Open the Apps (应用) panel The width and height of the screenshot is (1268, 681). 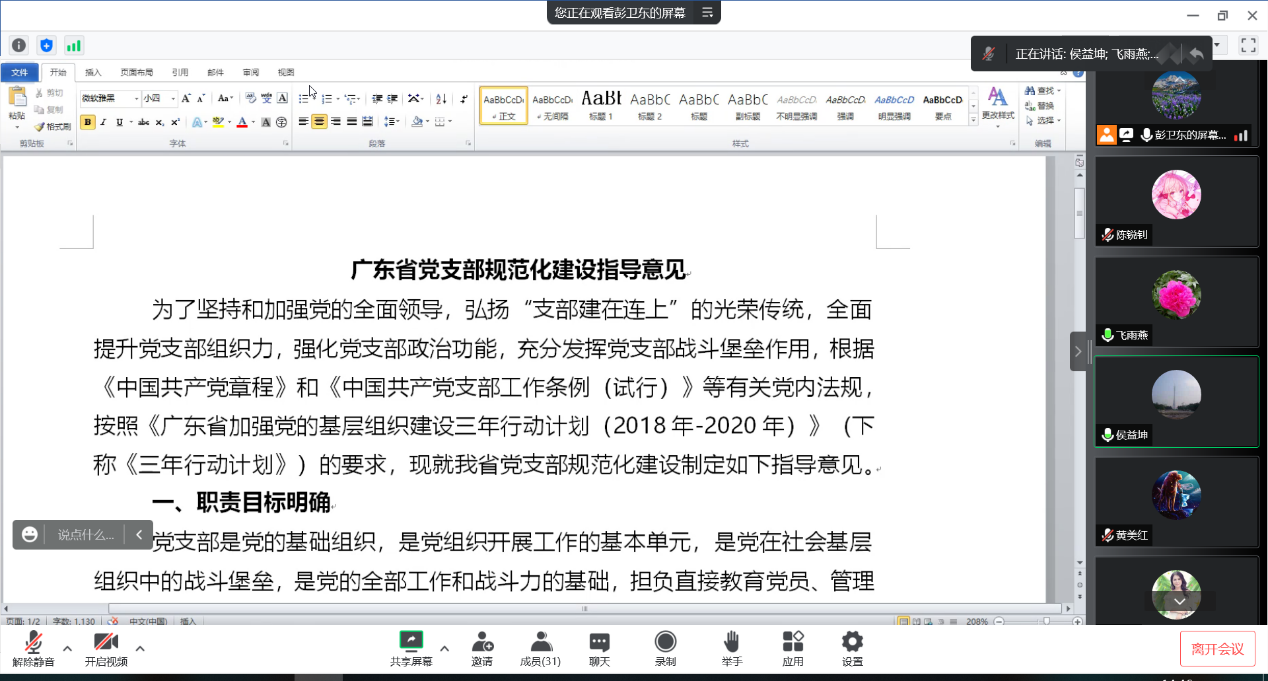point(793,648)
